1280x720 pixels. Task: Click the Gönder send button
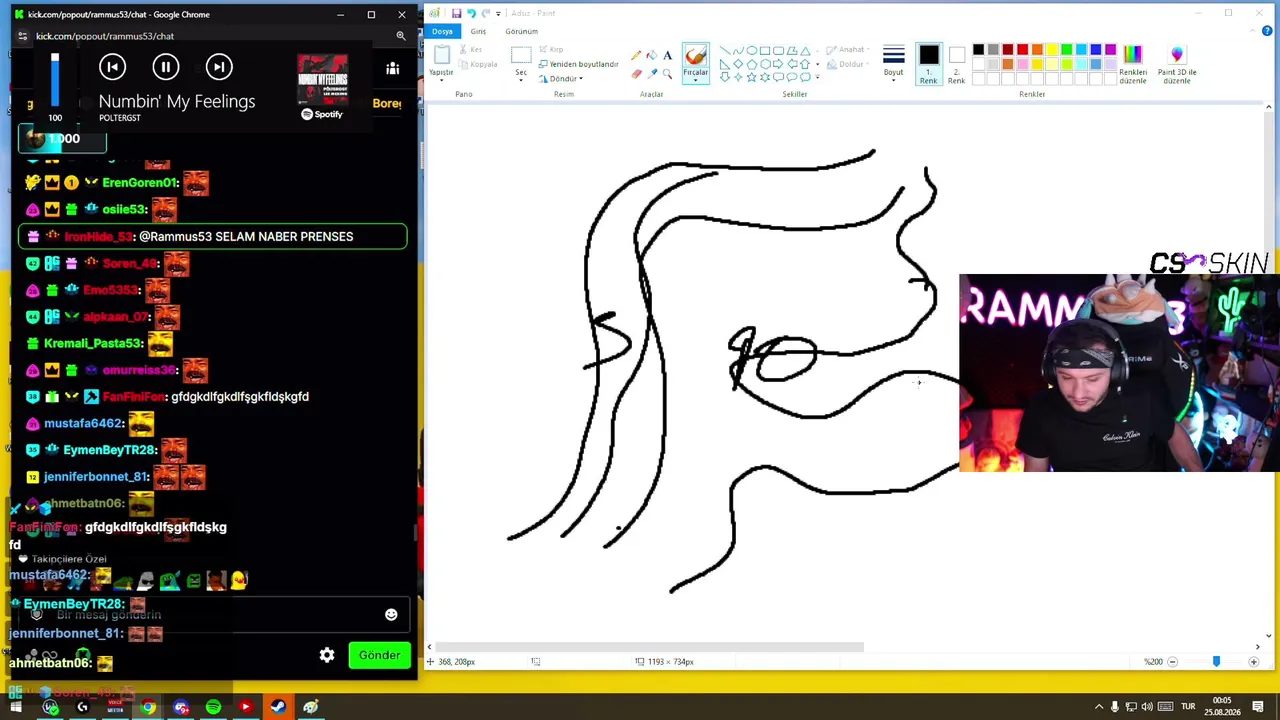click(379, 655)
